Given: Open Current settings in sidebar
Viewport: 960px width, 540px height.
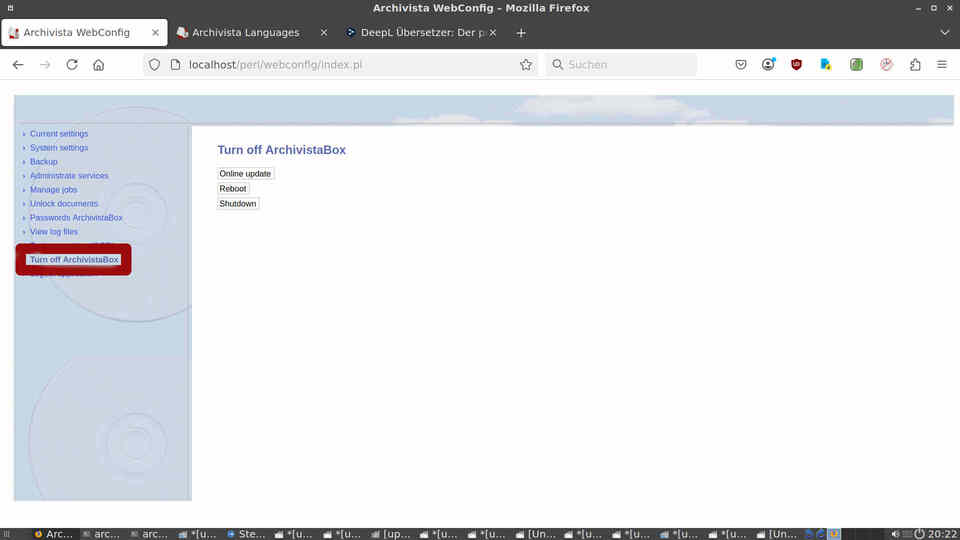Looking at the screenshot, I should tap(59, 133).
